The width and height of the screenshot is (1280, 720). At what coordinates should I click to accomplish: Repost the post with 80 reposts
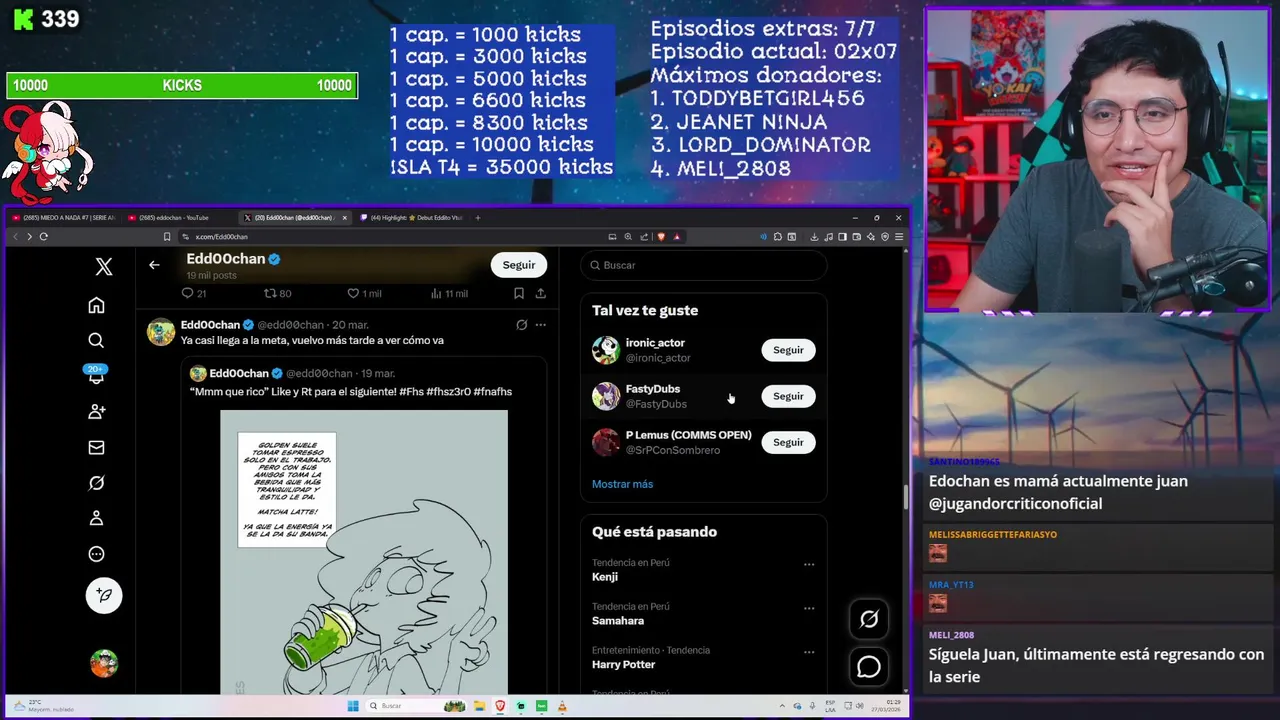(277, 293)
